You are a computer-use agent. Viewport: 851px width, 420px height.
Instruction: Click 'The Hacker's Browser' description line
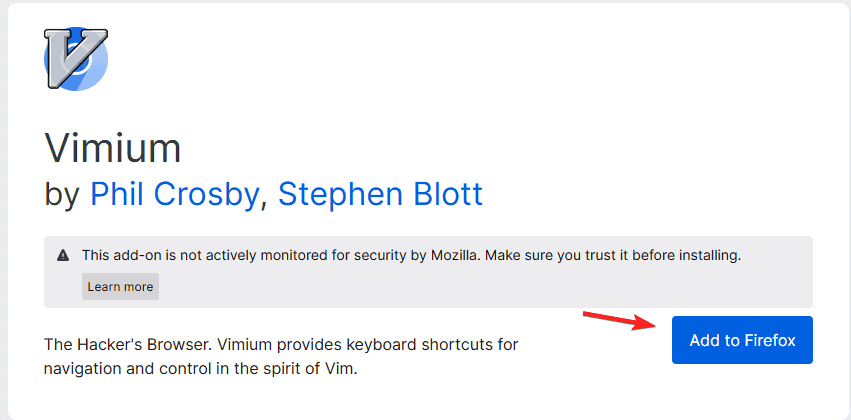tap(281, 343)
